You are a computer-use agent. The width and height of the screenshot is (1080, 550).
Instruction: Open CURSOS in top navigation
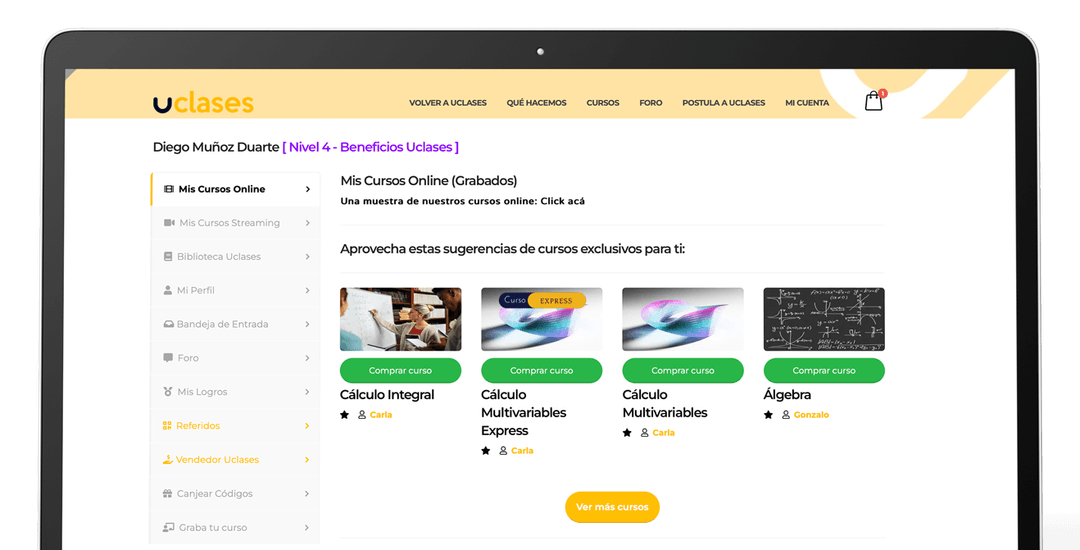pos(603,103)
